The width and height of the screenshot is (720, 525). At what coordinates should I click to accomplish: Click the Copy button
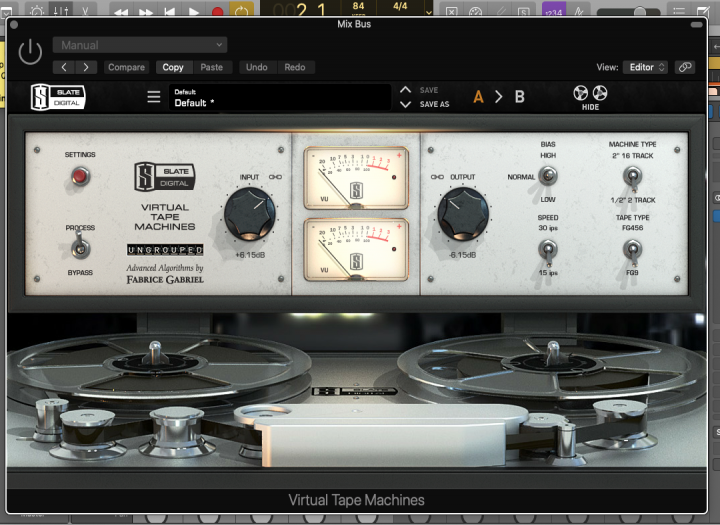click(173, 67)
